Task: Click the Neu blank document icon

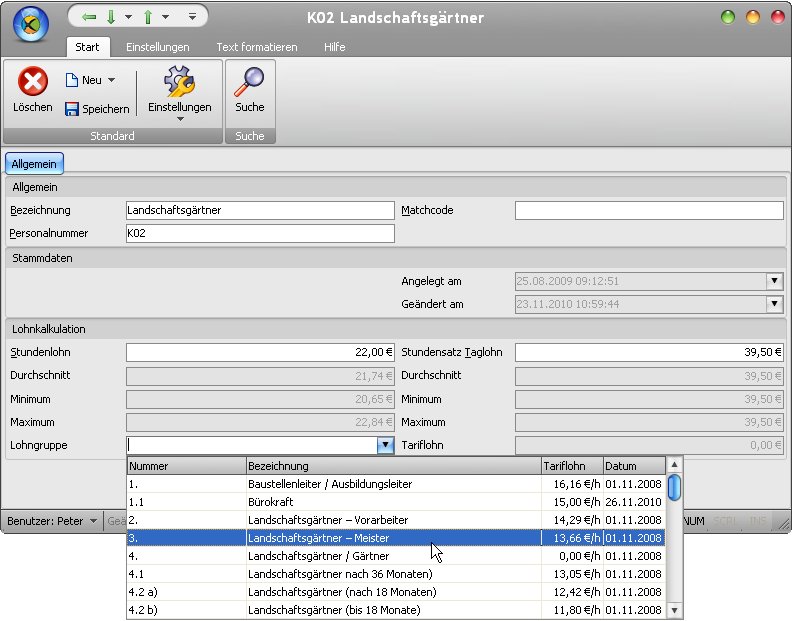Action: pyautogui.click(x=72, y=80)
